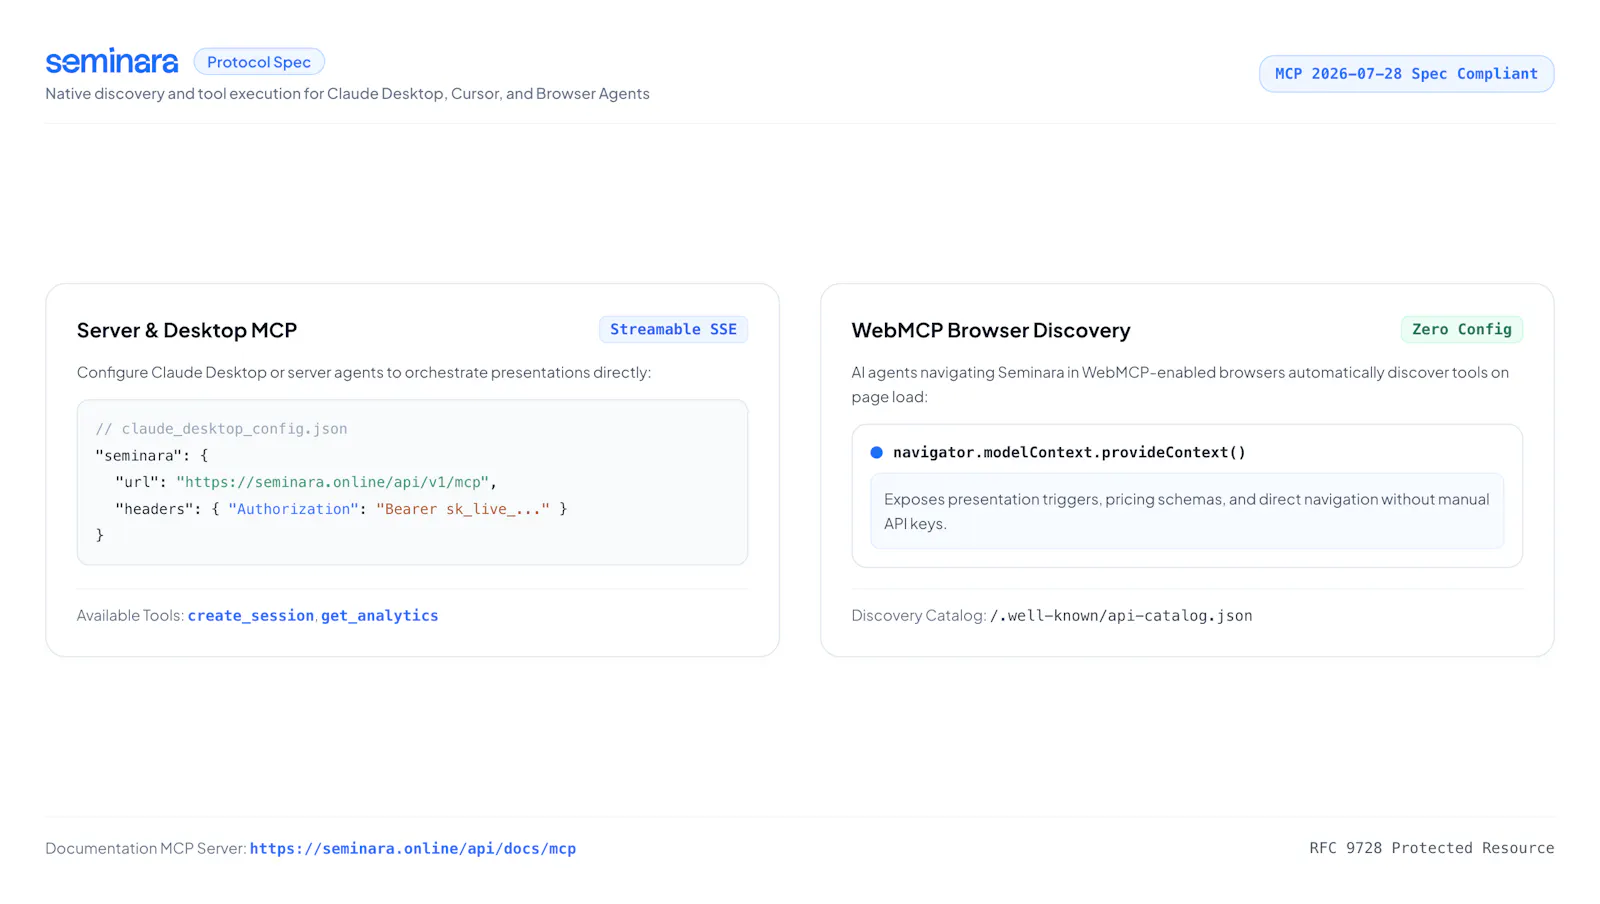
Task: Click RFC 9728 Protected Resource text
Action: [1432, 848]
